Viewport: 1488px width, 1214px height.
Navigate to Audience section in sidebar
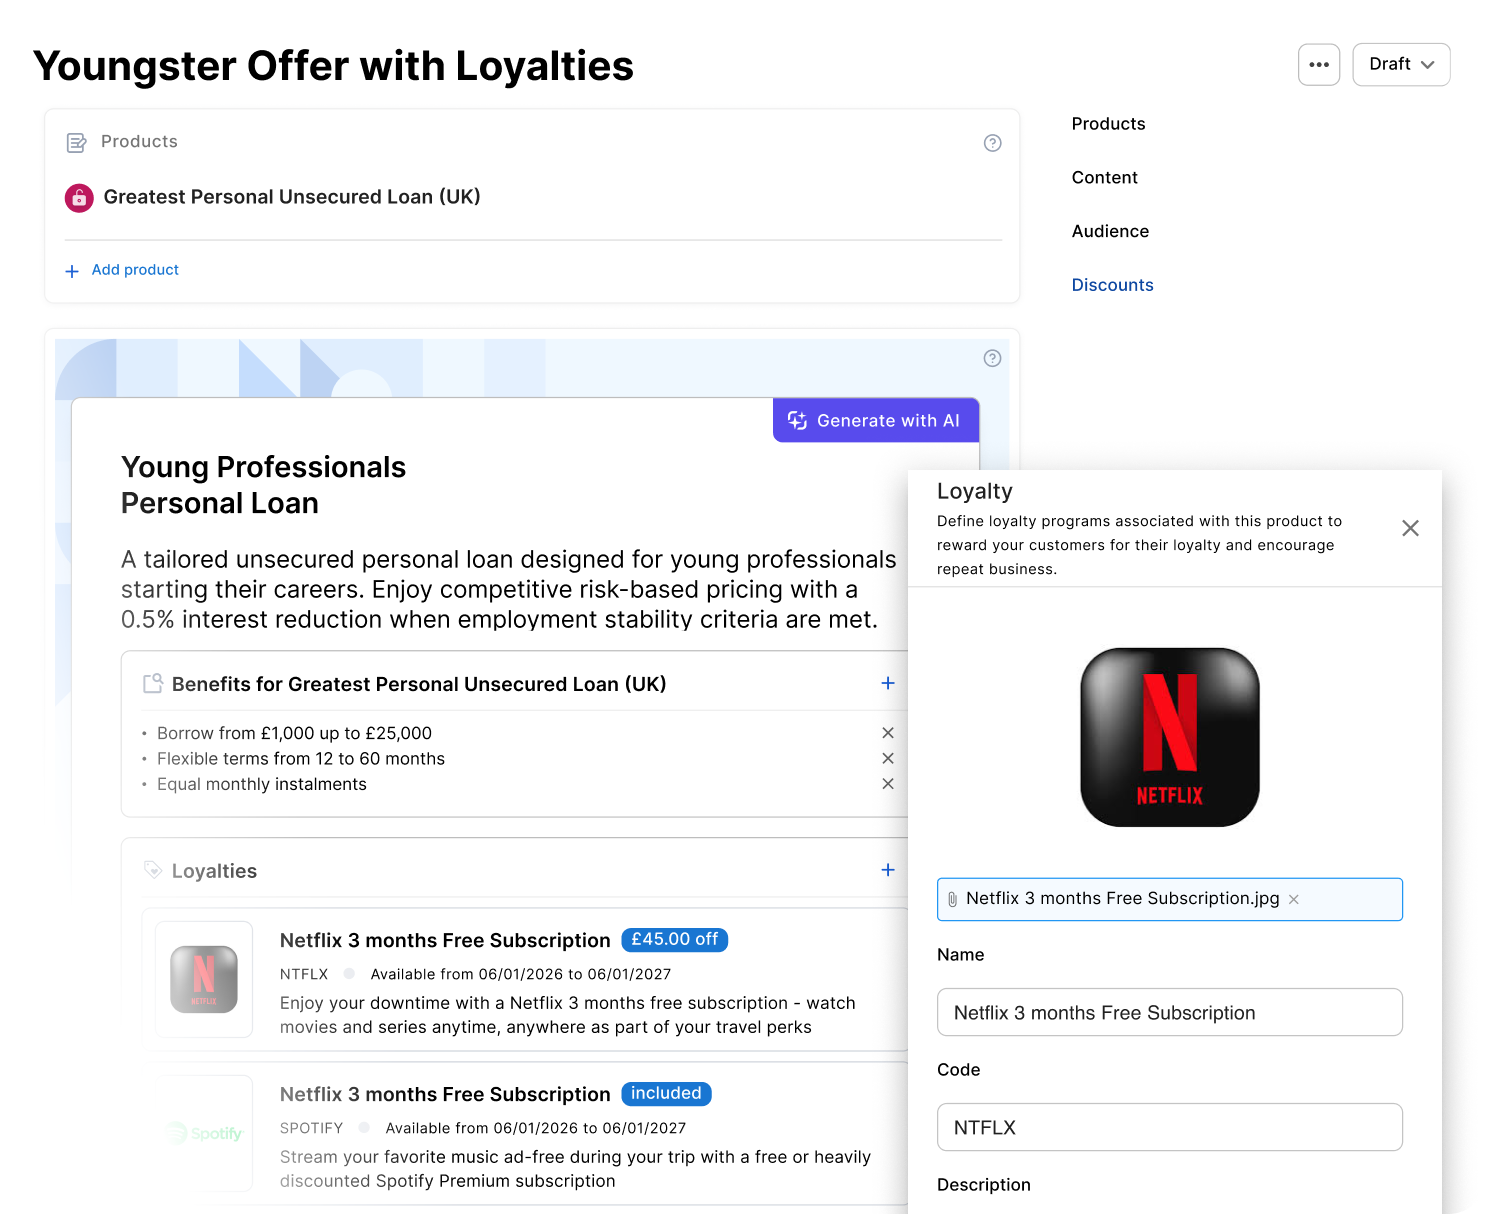[1110, 231]
